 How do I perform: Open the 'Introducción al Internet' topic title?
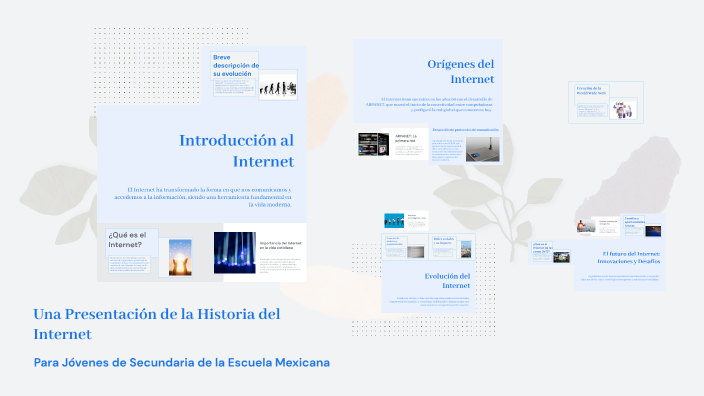click(x=237, y=151)
